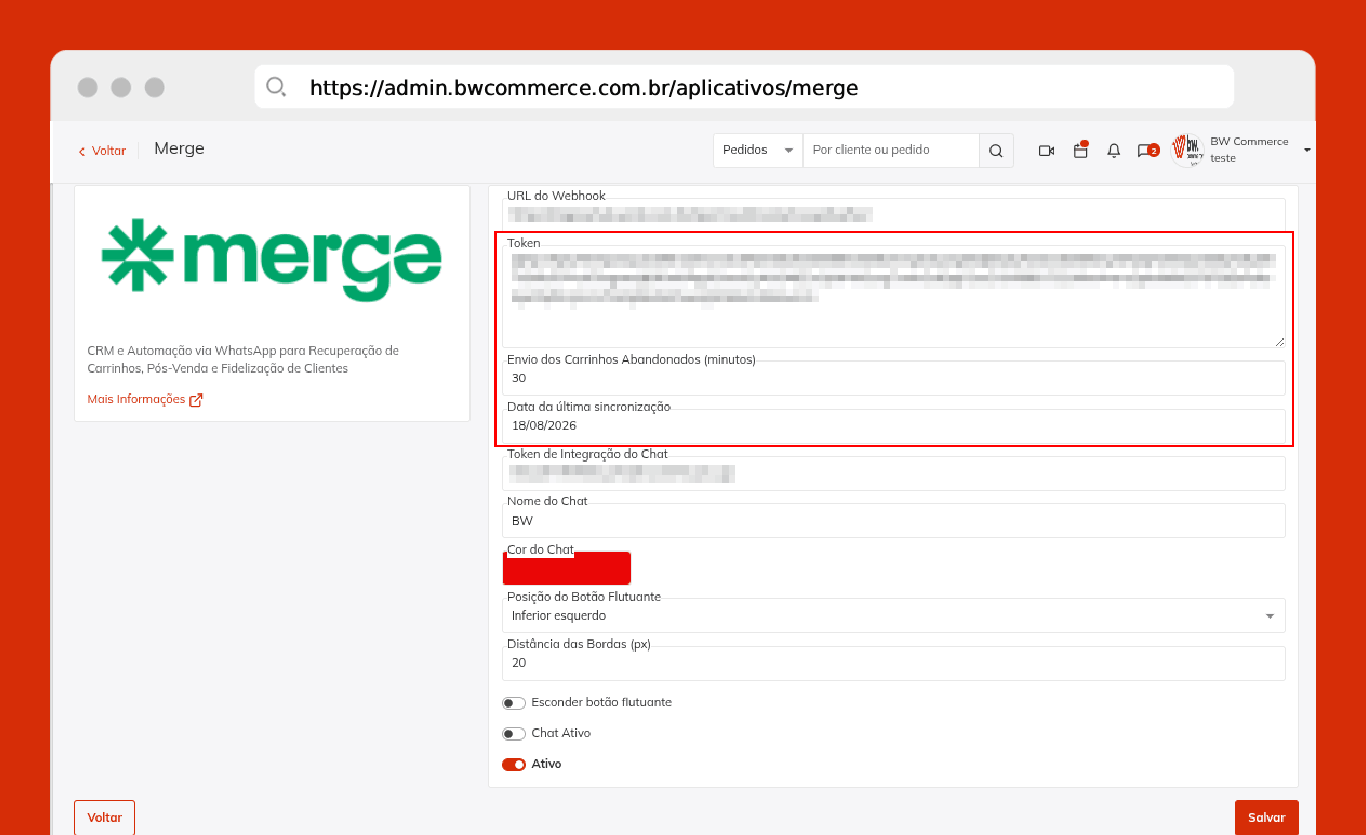This screenshot has width=1366, height=835.
Task: Open the Pedidos search type dropdown
Action: click(x=758, y=150)
